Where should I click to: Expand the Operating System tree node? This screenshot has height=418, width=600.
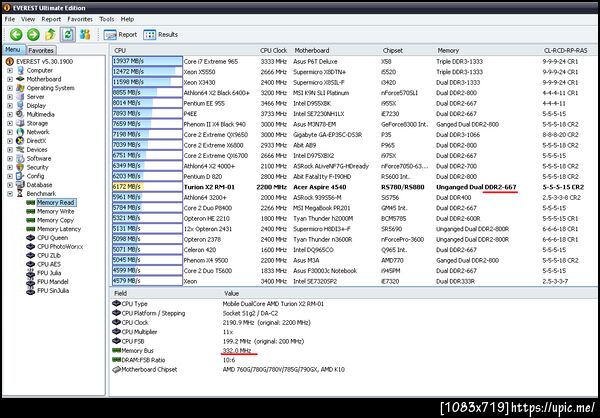[x=10, y=88]
